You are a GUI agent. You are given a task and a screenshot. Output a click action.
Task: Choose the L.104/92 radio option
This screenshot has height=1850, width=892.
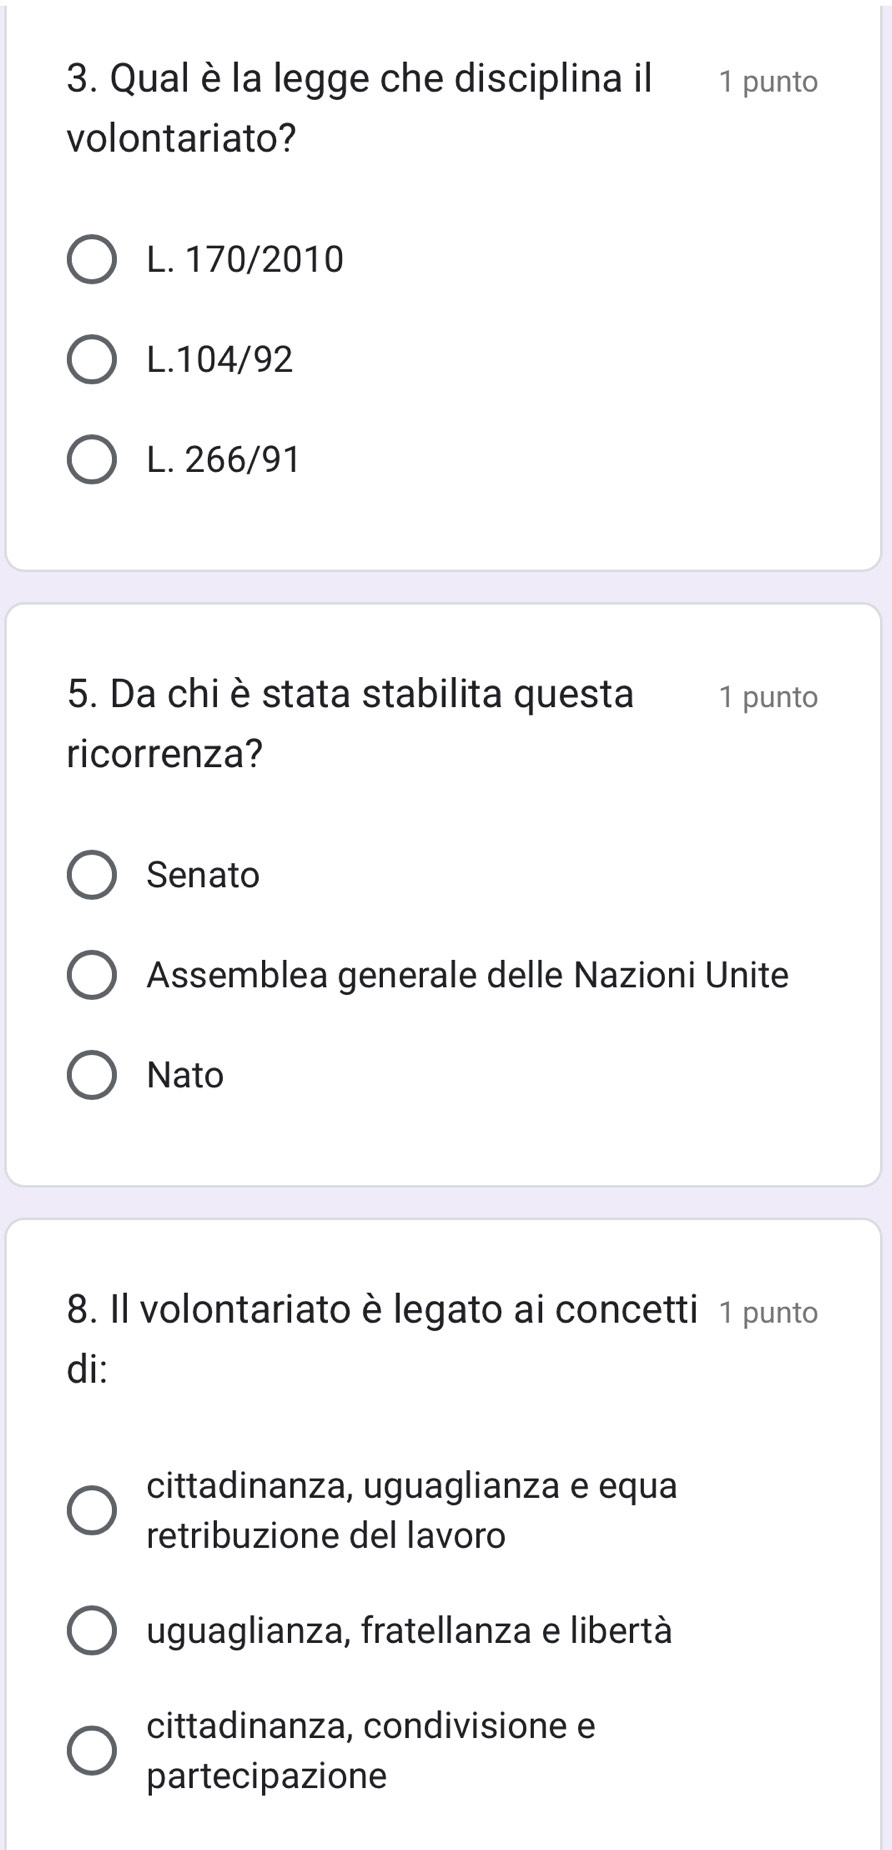coord(91,359)
